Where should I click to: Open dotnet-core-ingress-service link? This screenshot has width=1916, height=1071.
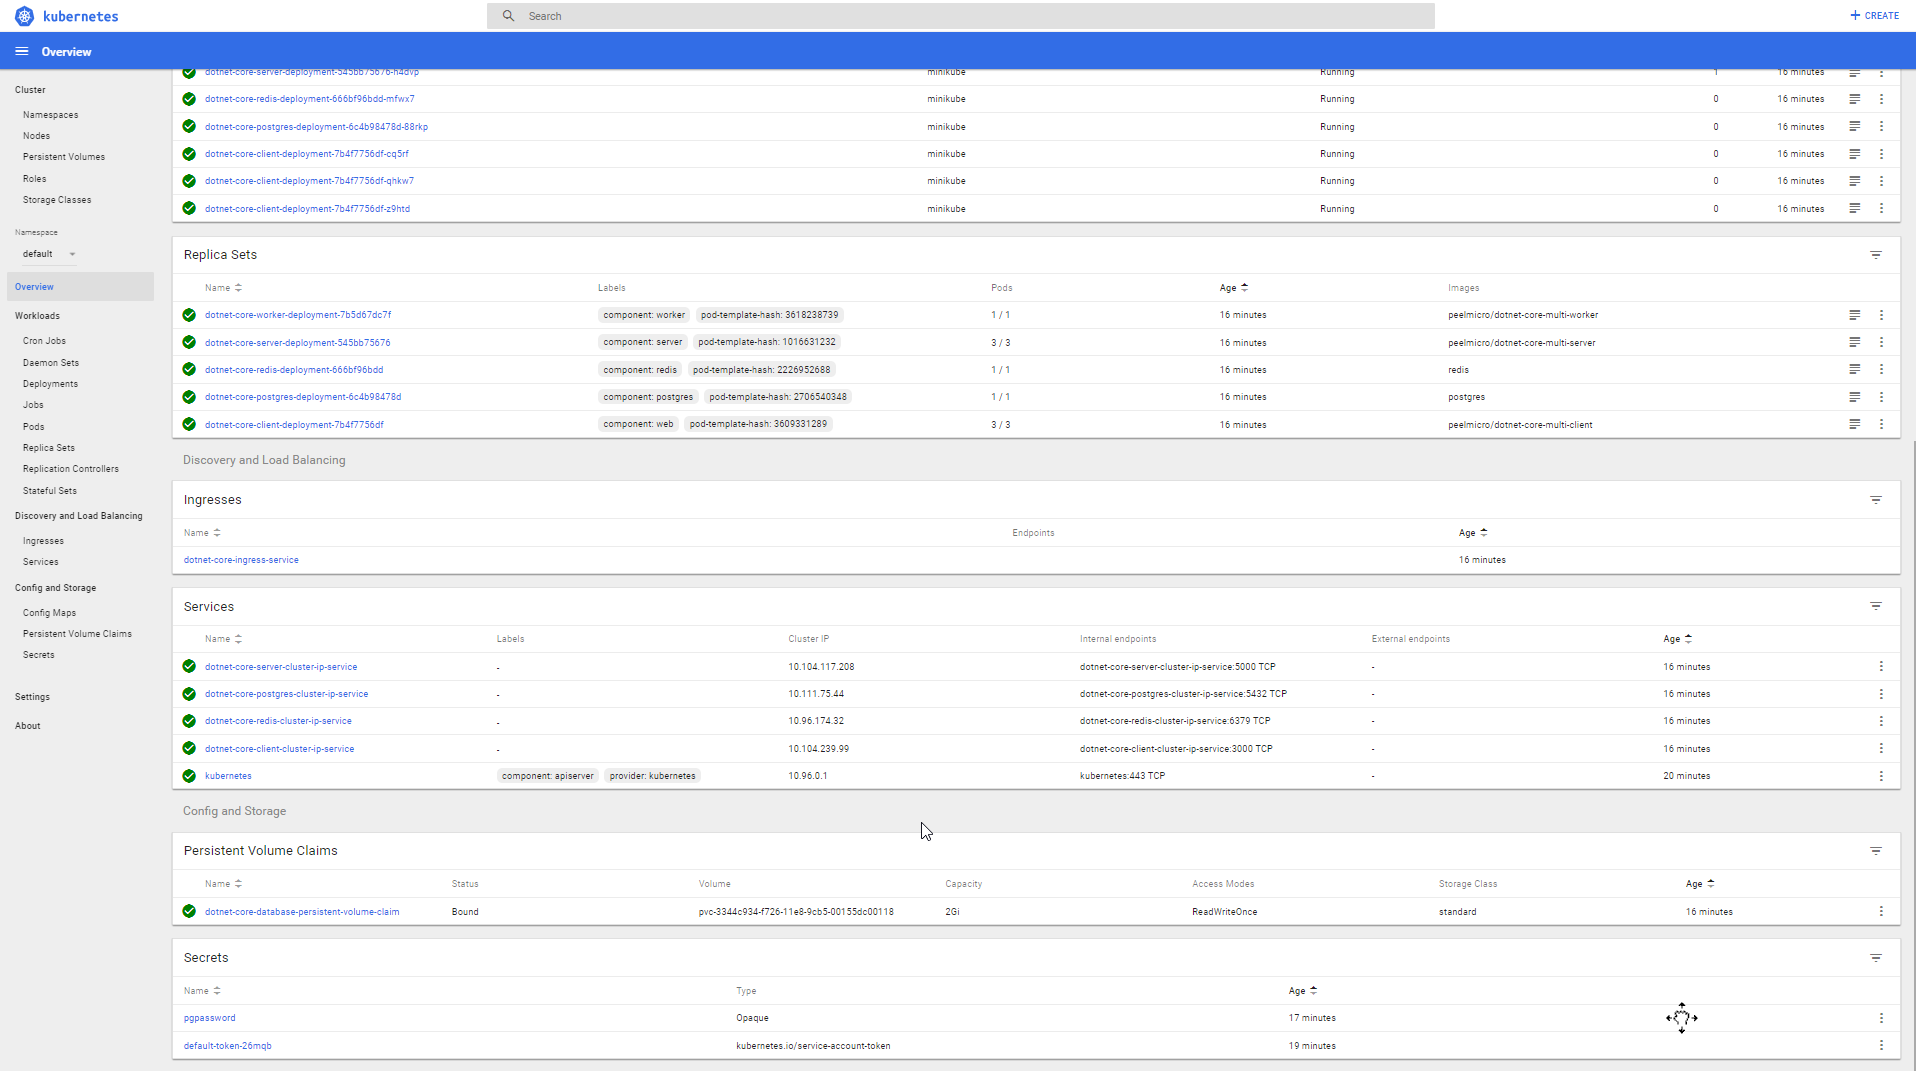click(241, 560)
